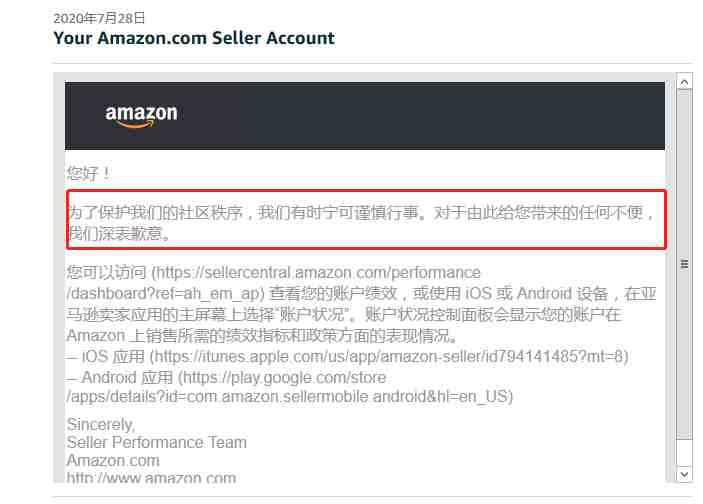Click the scrollbar up arrow
This screenshot has height=504, width=703.
click(684, 82)
